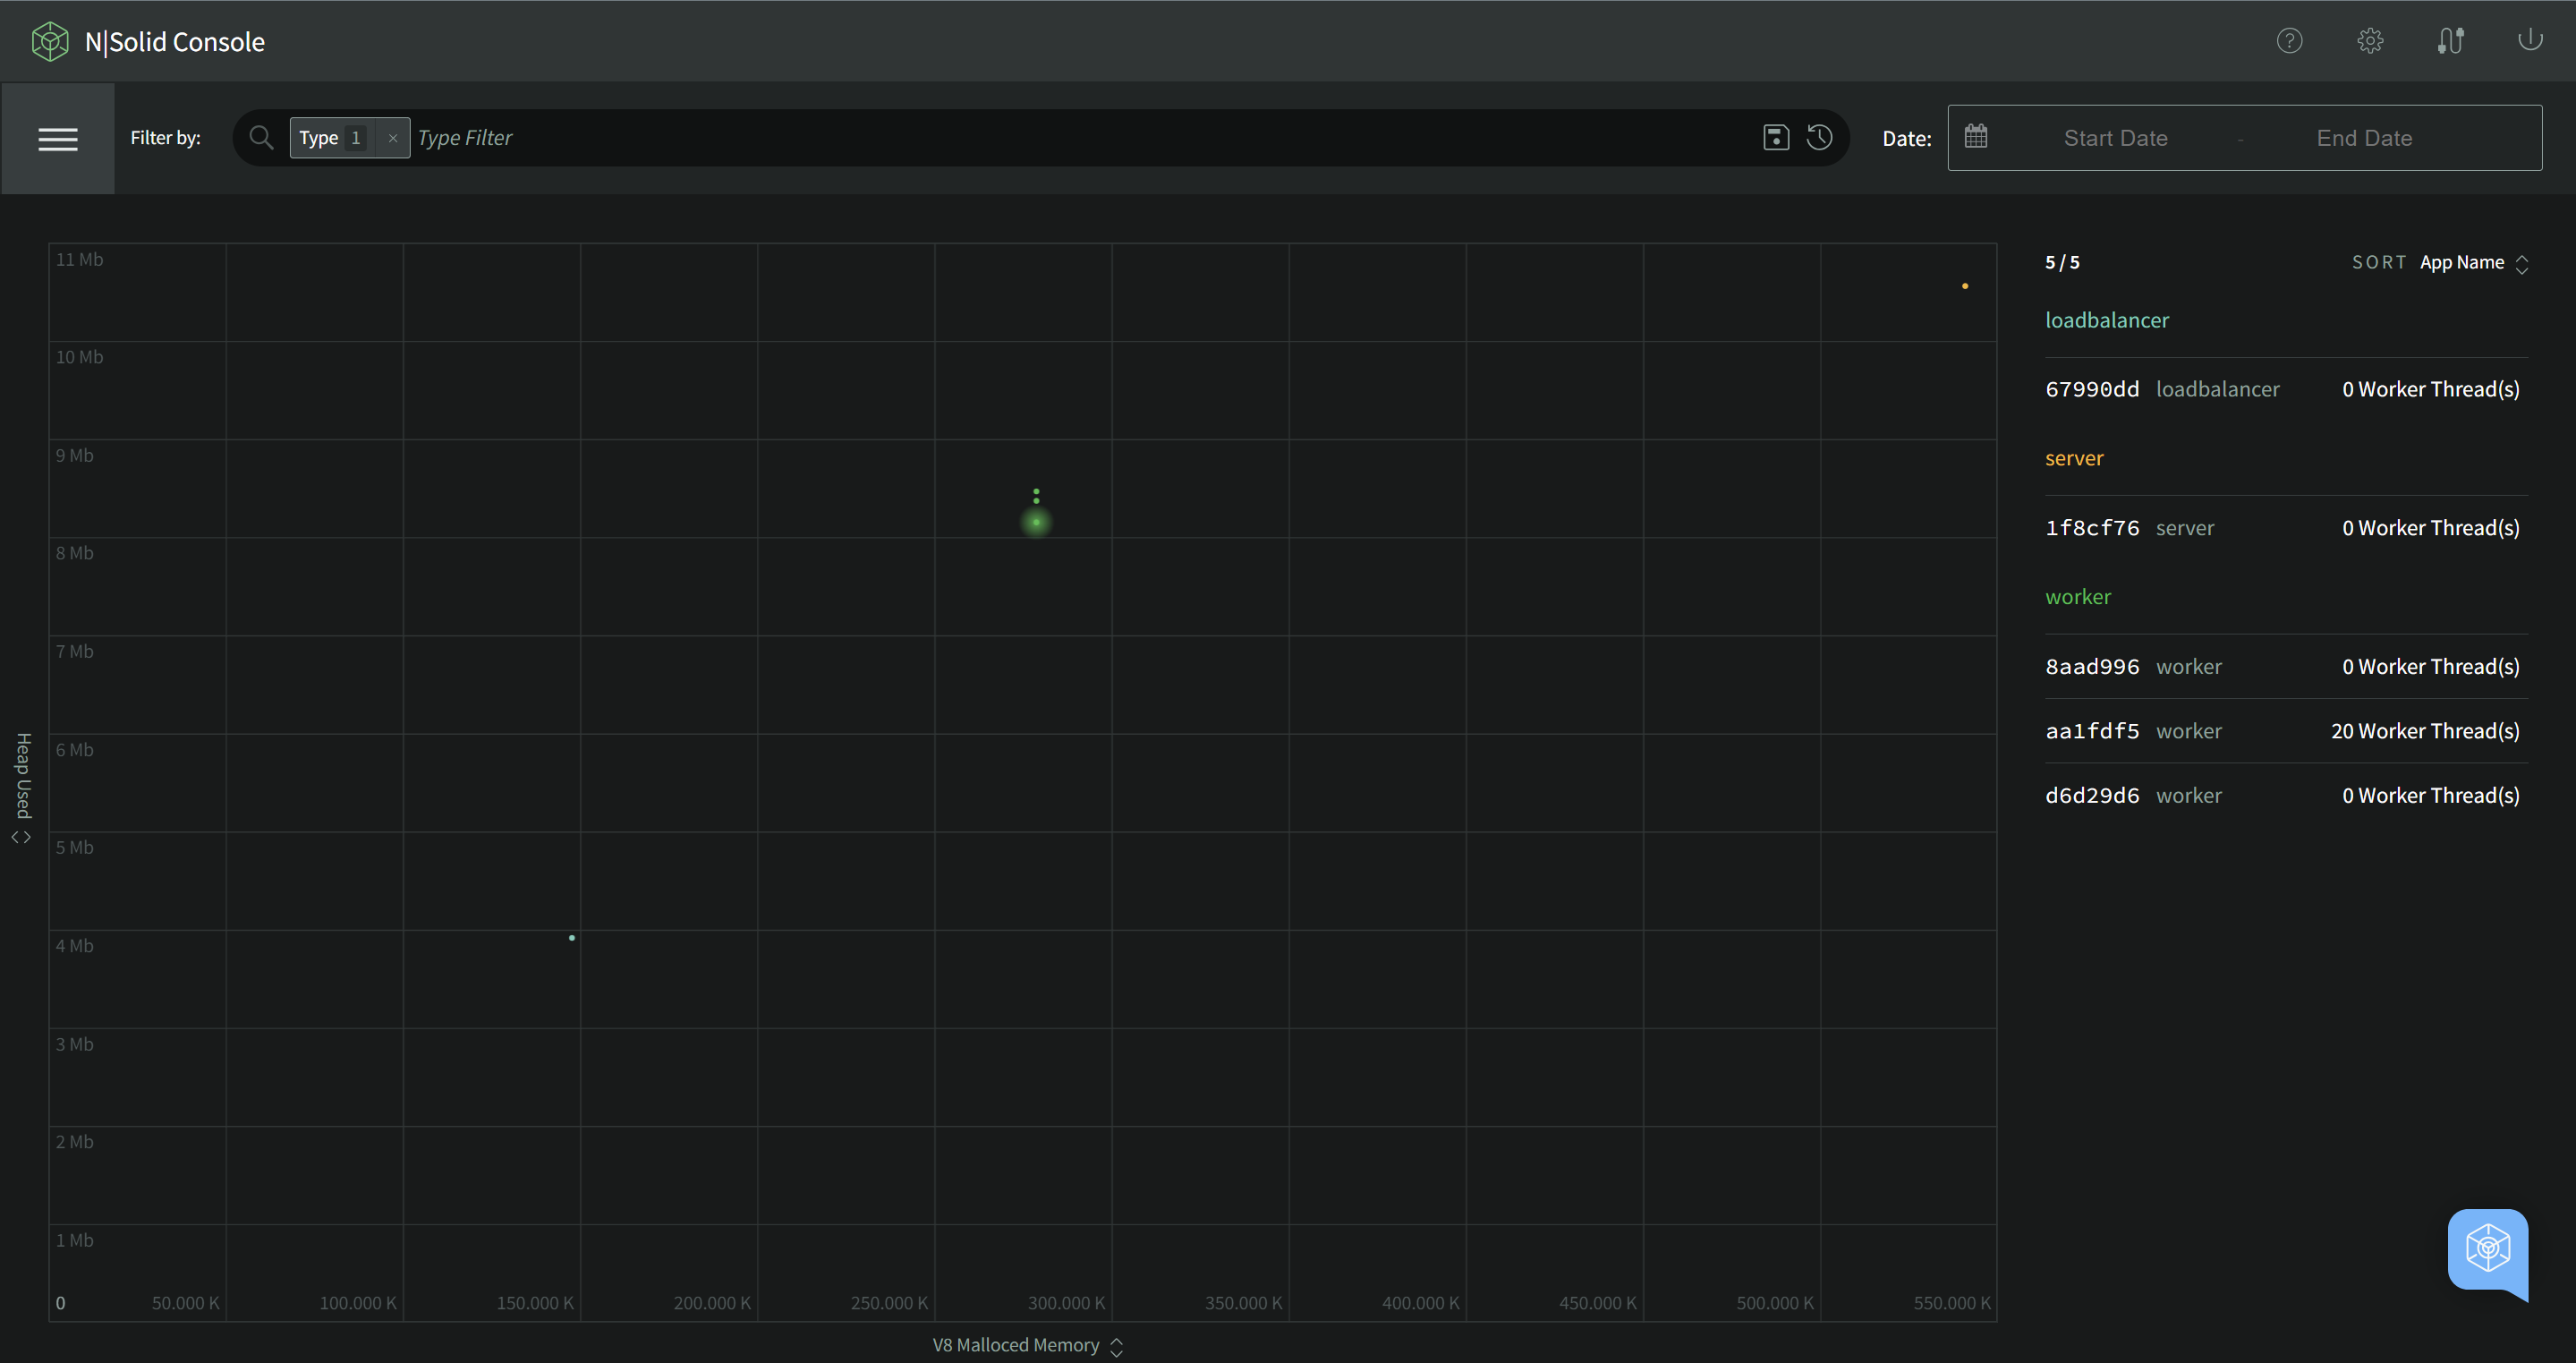Open the help question mark icon

tap(2289, 41)
